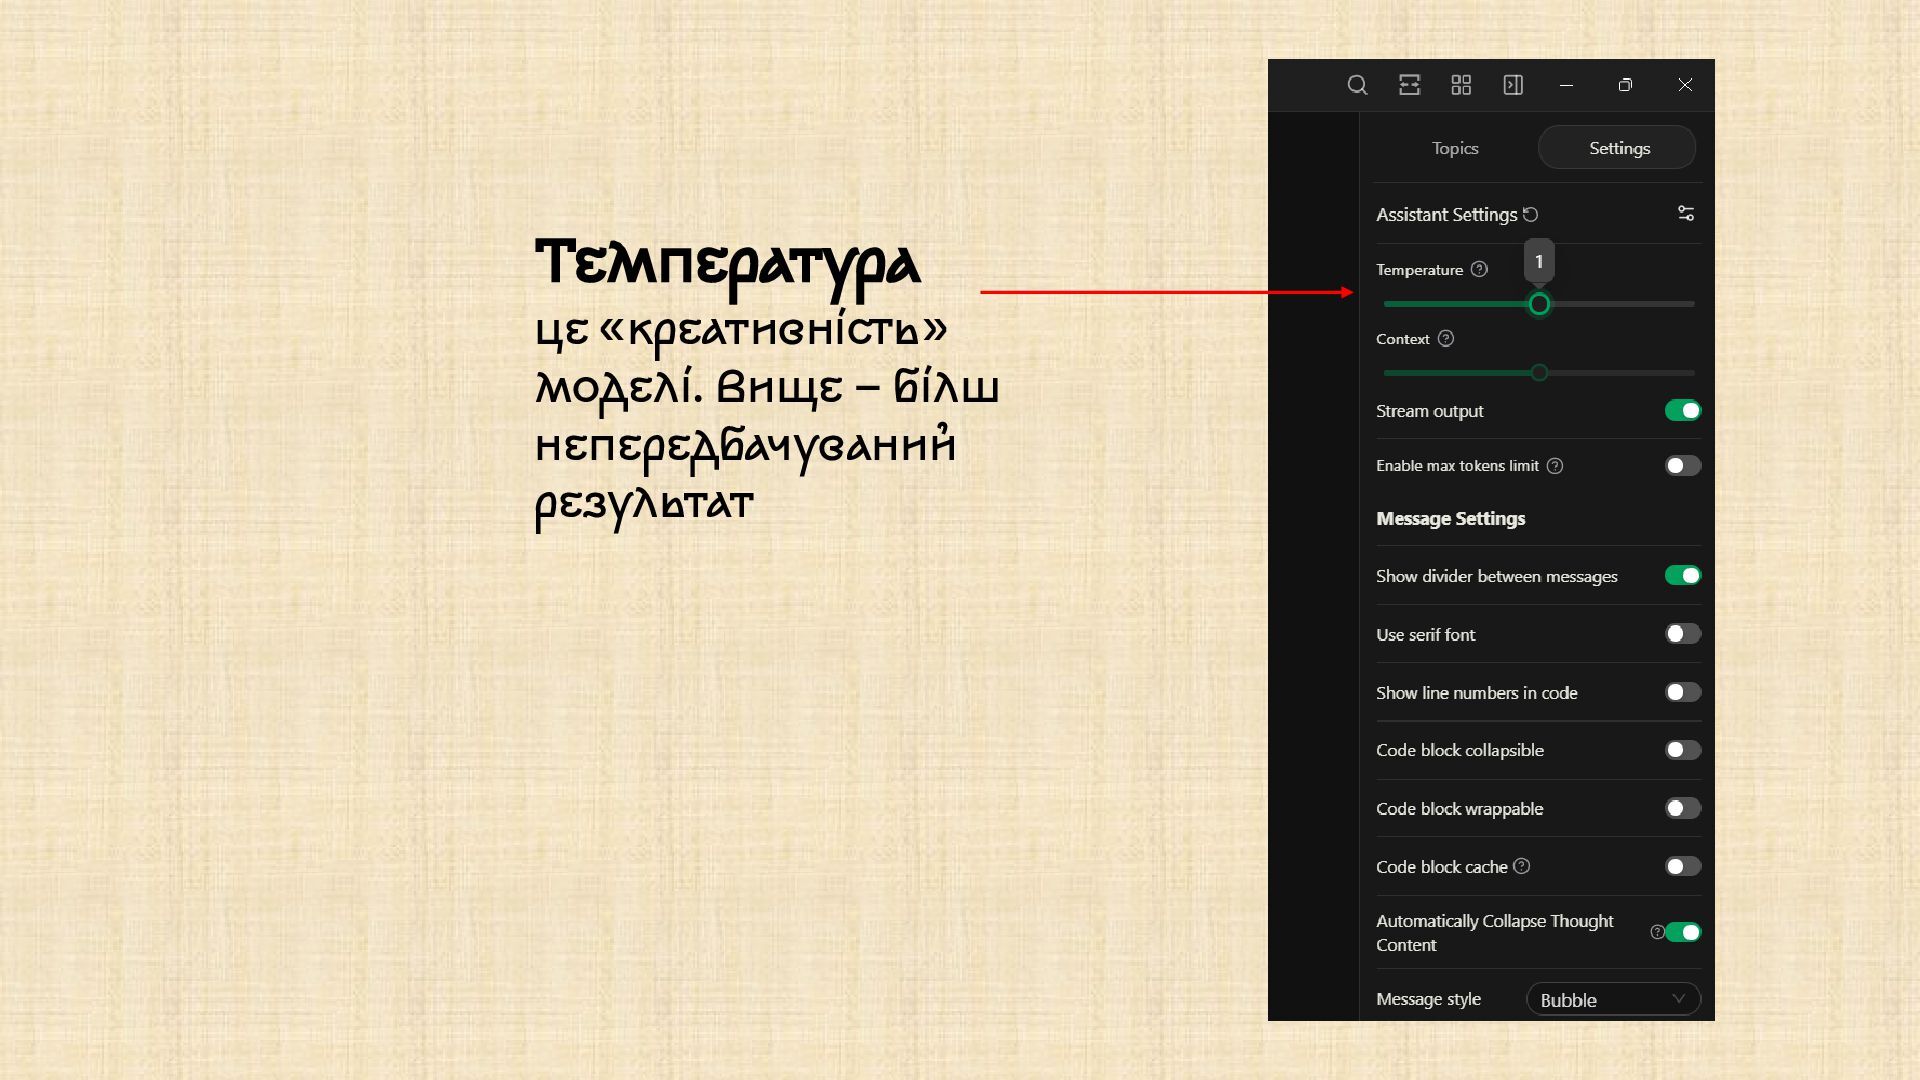Open assistant settings sliders icon
The height and width of the screenshot is (1080, 1920).
pos(1686,213)
